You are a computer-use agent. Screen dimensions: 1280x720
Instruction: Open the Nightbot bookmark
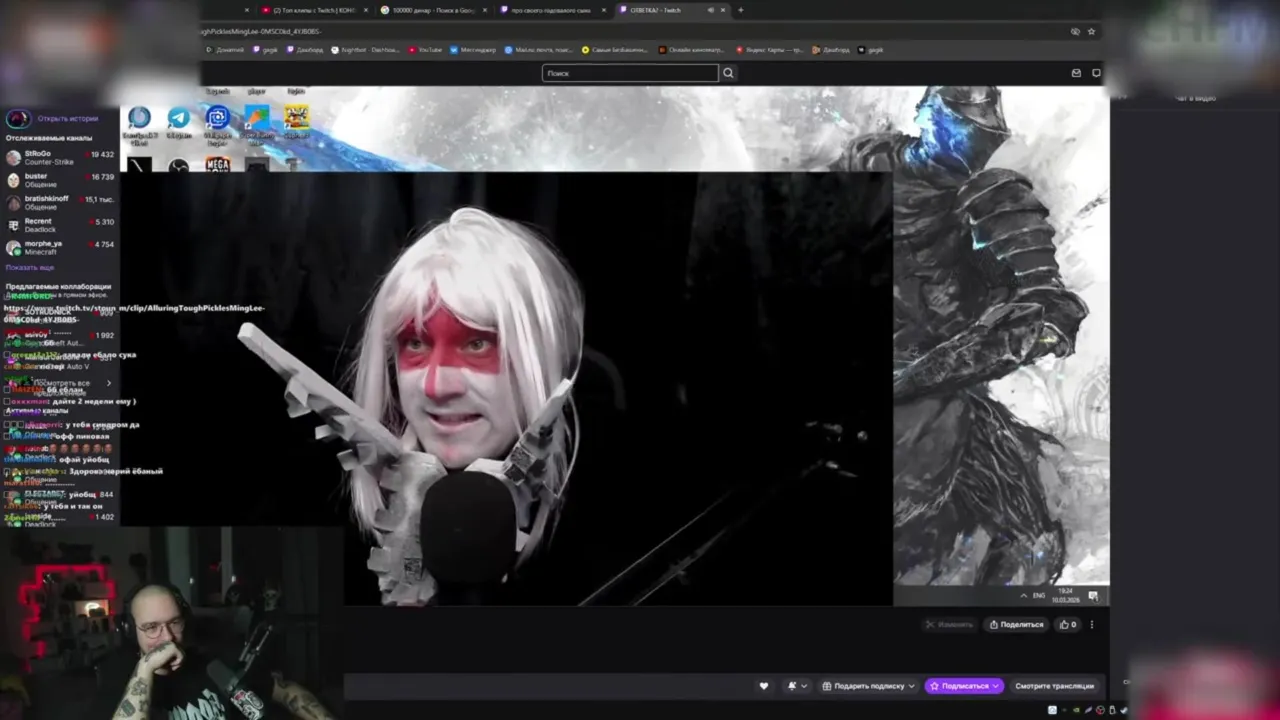(x=365, y=49)
